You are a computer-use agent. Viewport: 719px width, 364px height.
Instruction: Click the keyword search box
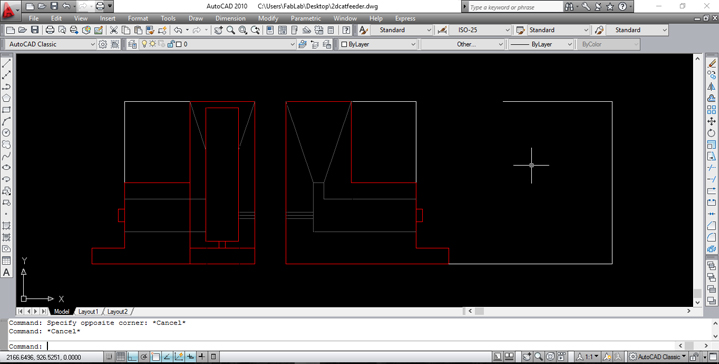(515, 7)
